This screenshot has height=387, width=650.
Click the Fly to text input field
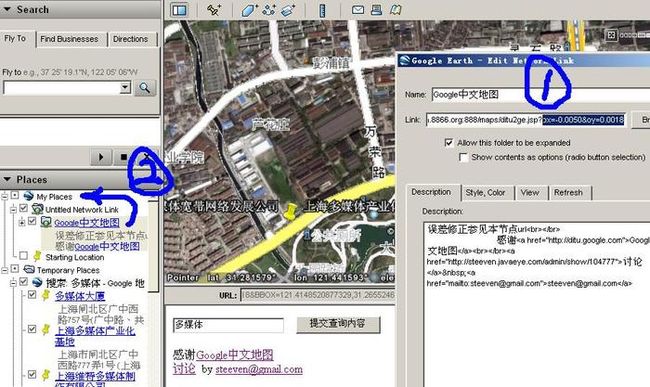pos(62,87)
